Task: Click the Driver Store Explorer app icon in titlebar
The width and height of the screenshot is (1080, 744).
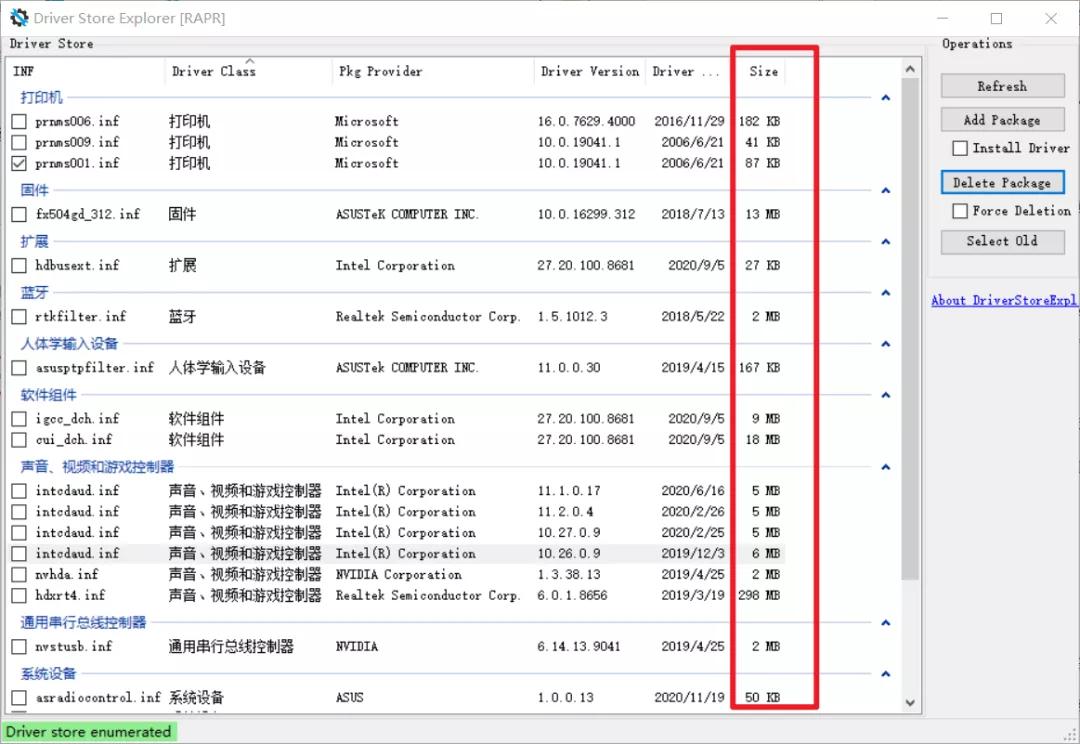Action: coord(18,17)
